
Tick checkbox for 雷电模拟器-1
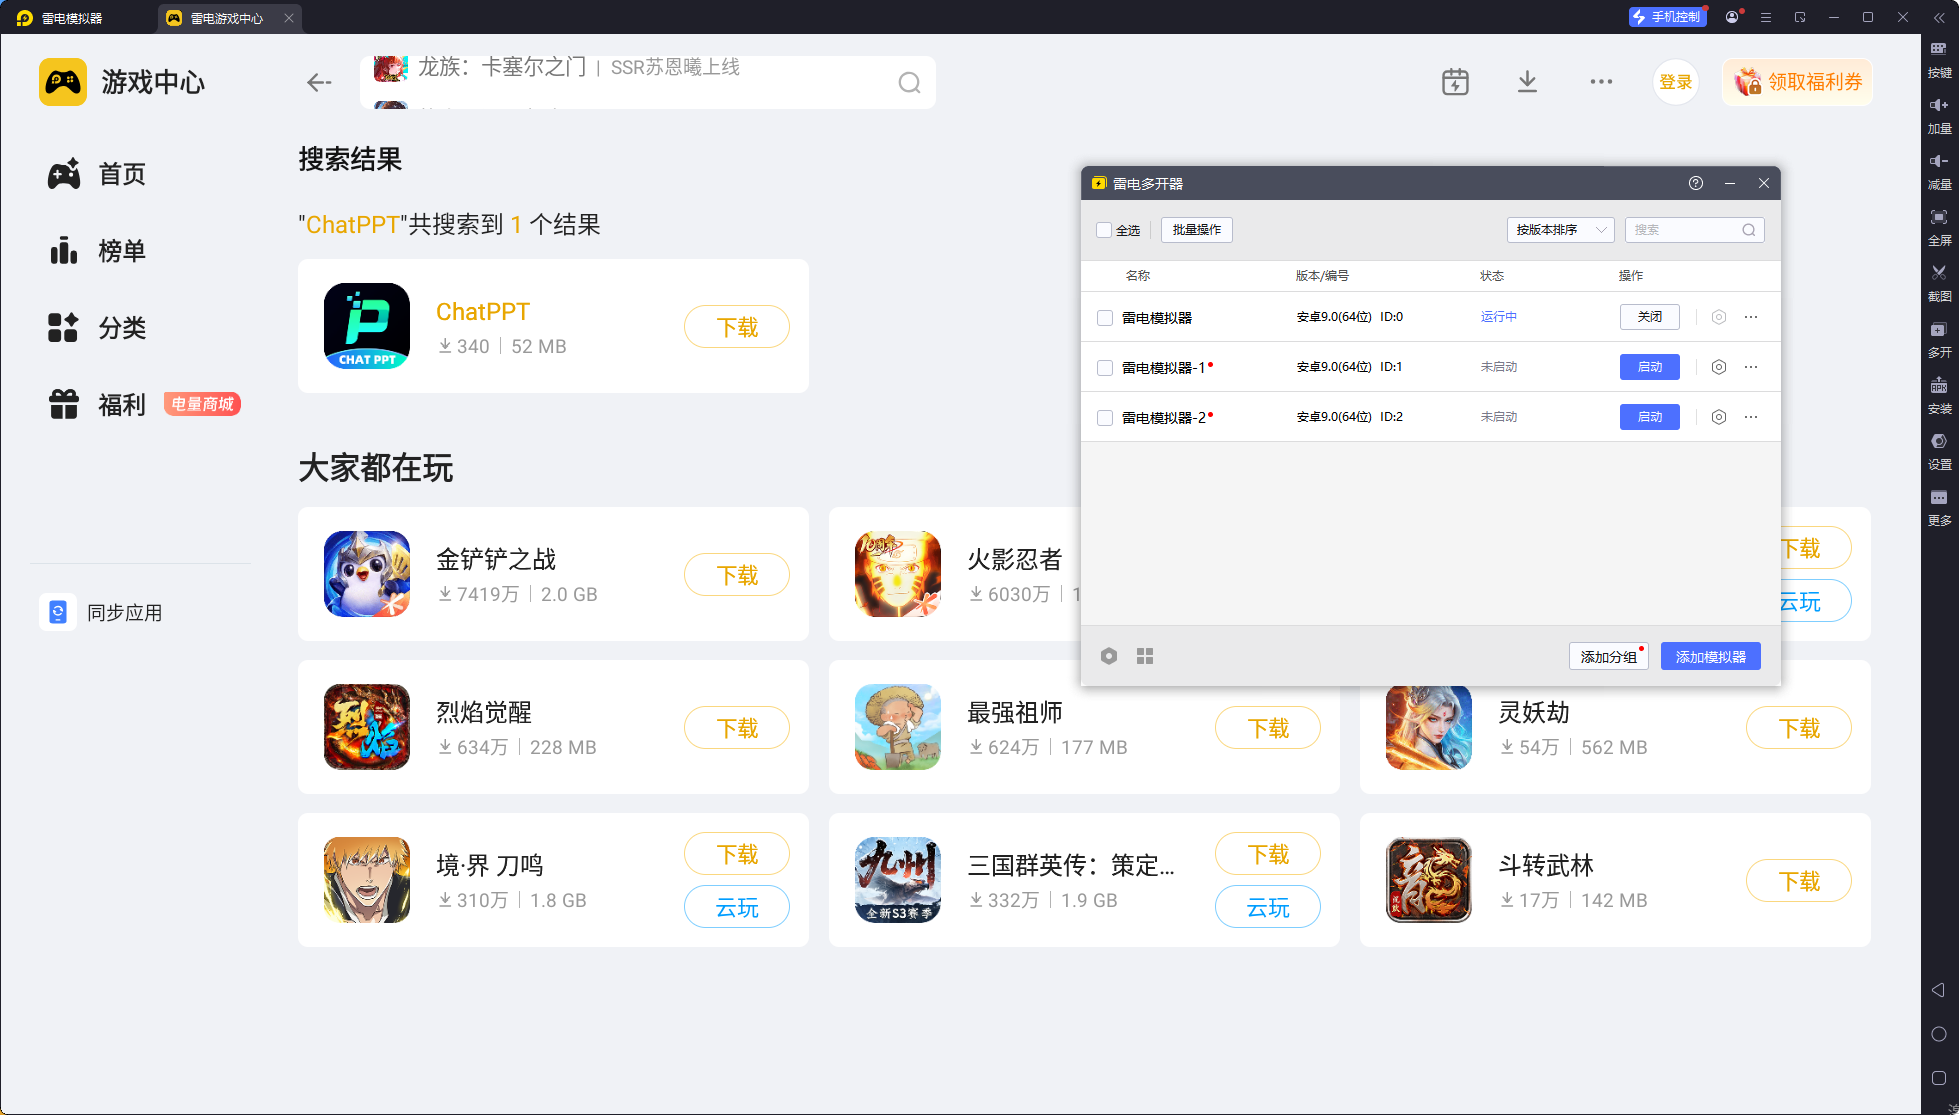[1105, 367]
